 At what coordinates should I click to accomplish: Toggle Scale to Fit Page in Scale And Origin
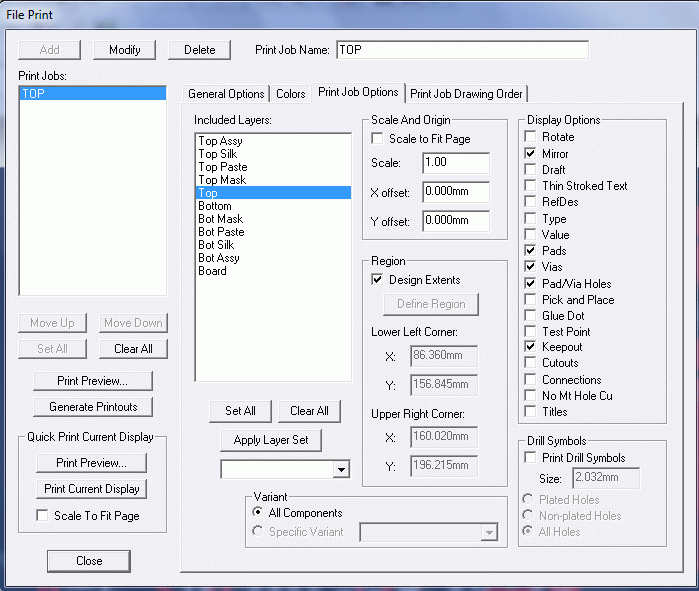click(378, 139)
